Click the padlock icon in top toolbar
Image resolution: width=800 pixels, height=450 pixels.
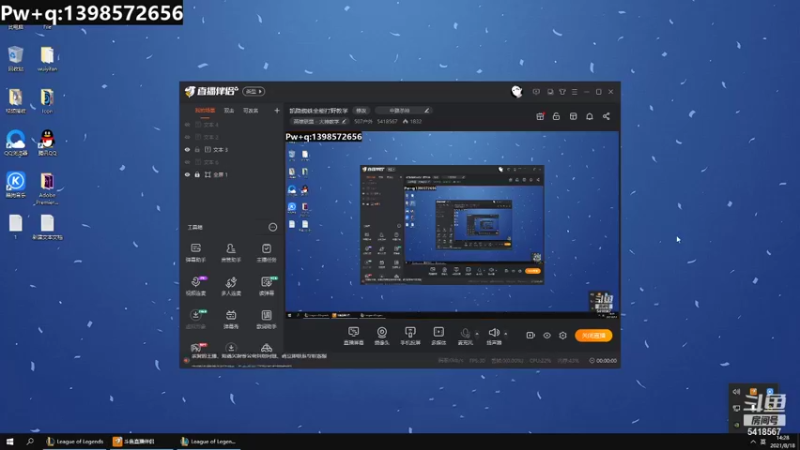556,116
